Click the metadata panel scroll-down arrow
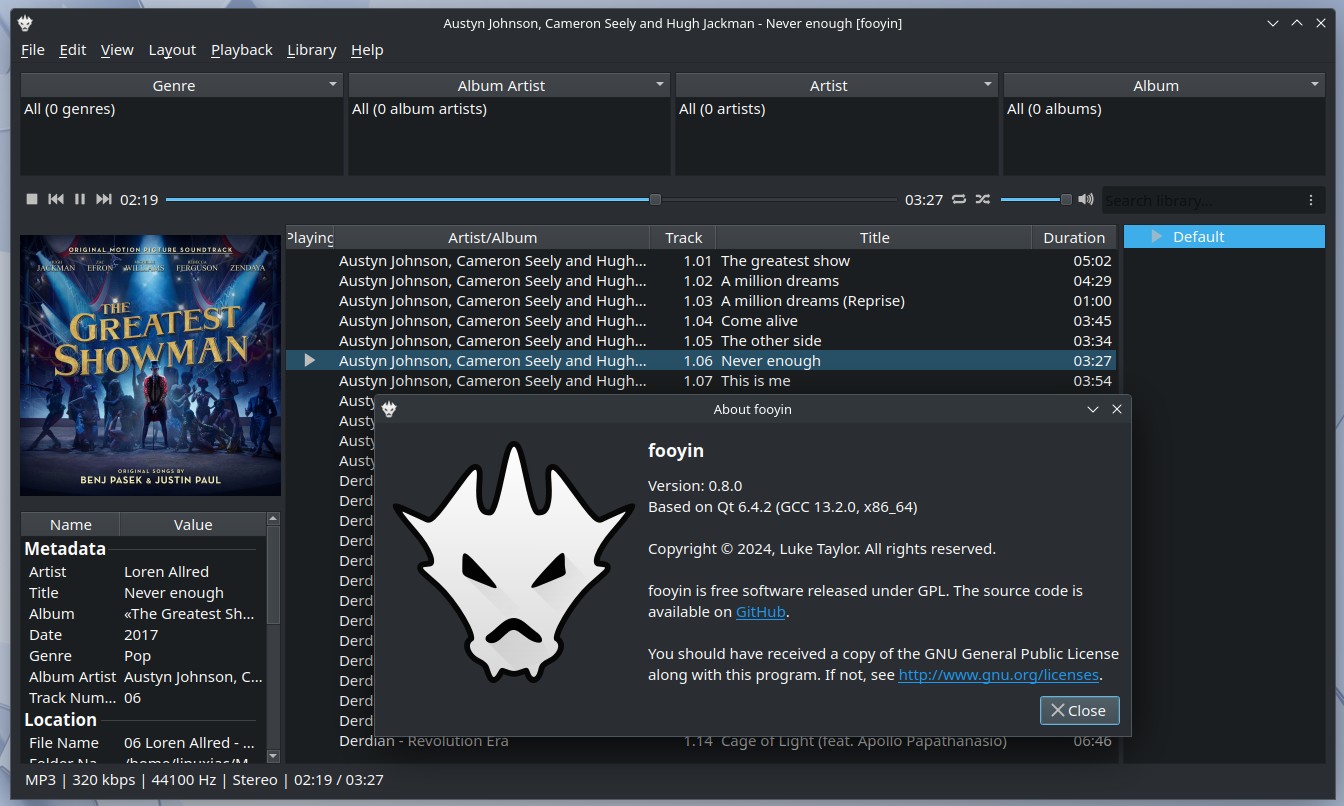The height and width of the screenshot is (806, 1344). pyautogui.click(x=274, y=756)
